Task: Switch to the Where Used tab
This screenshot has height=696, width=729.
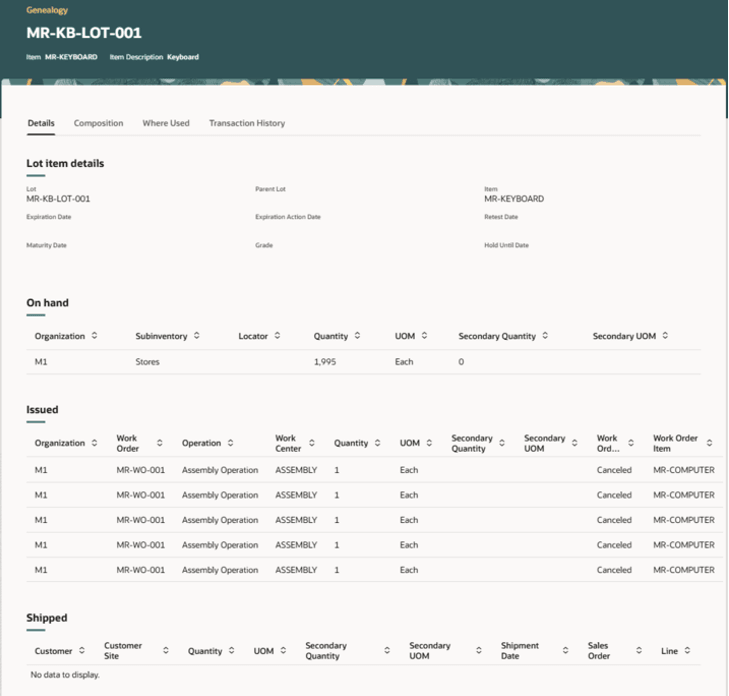Action: click(x=166, y=123)
